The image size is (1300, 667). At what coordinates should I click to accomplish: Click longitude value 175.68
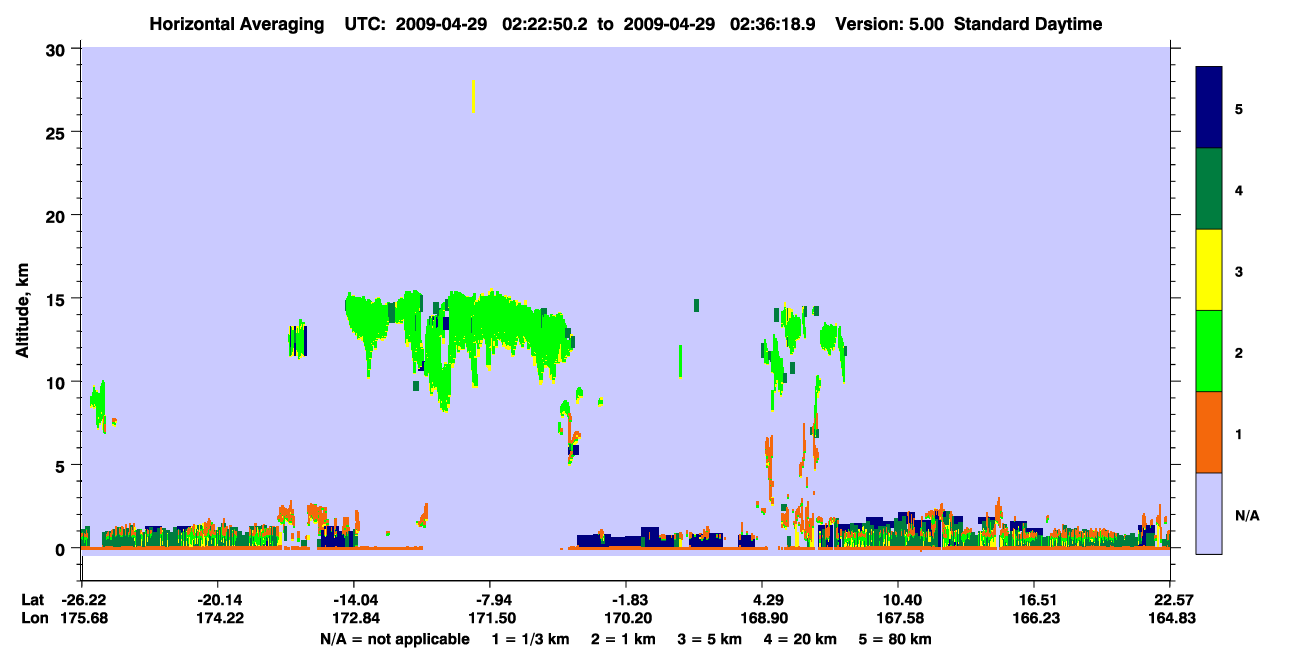tap(82, 618)
